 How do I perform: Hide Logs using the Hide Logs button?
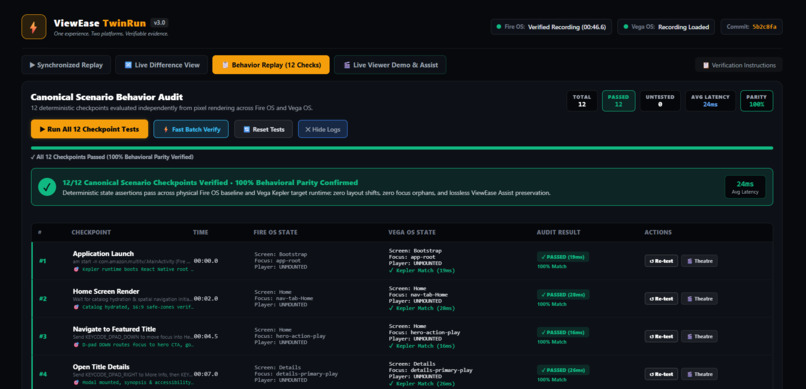pyautogui.click(x=323, y=129)
